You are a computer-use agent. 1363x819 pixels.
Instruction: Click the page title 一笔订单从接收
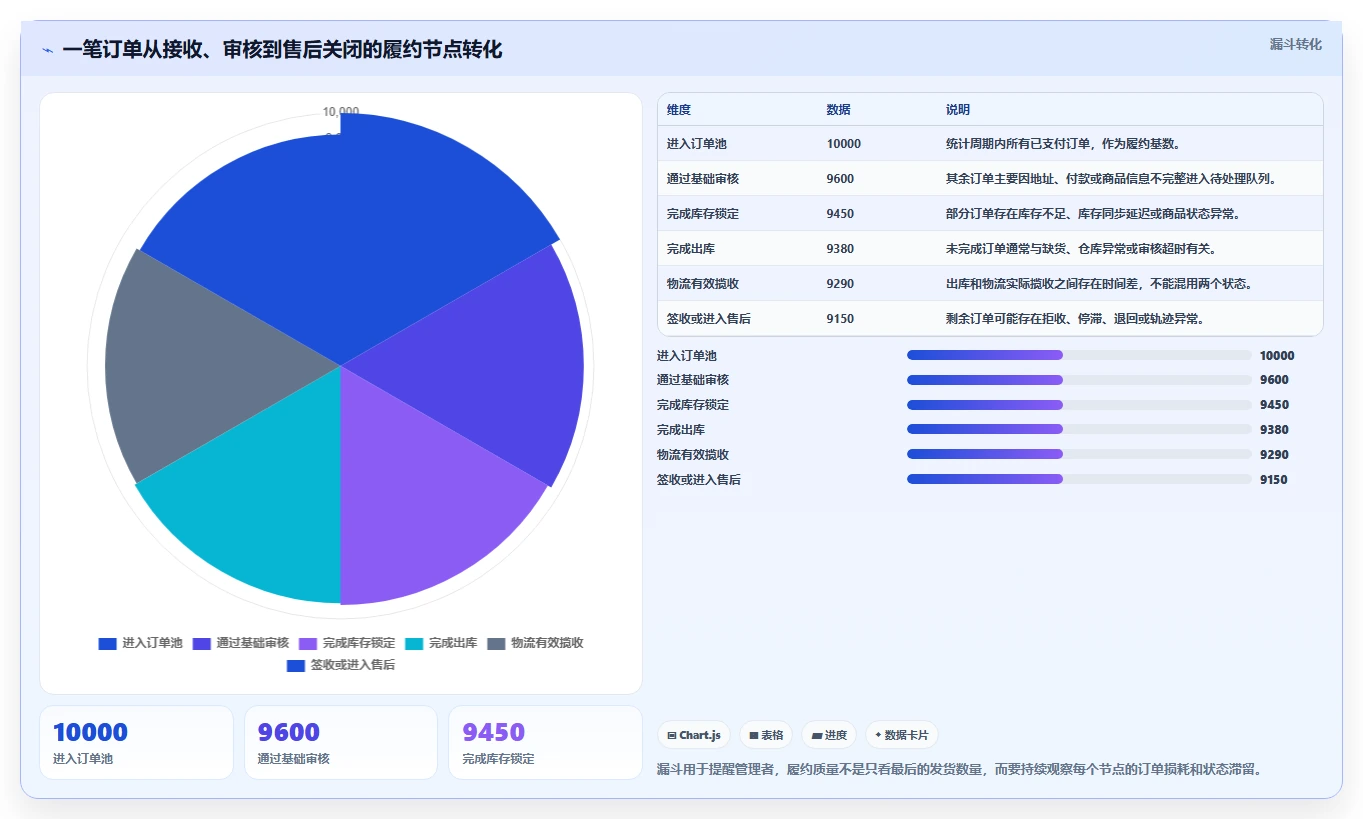point(282,50)
